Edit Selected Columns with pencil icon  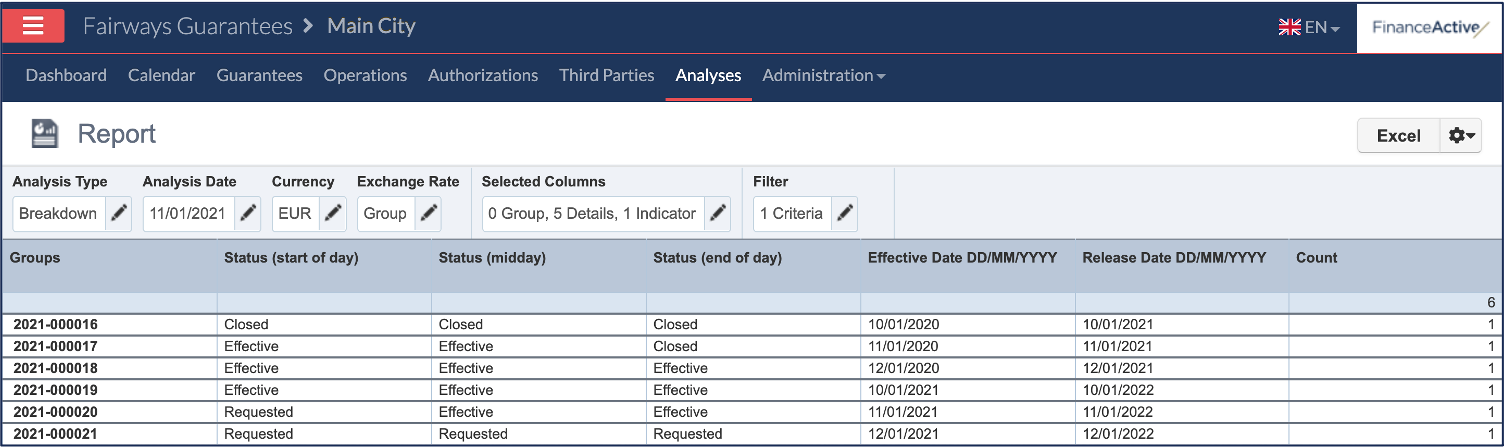click(x=717, y=213)
